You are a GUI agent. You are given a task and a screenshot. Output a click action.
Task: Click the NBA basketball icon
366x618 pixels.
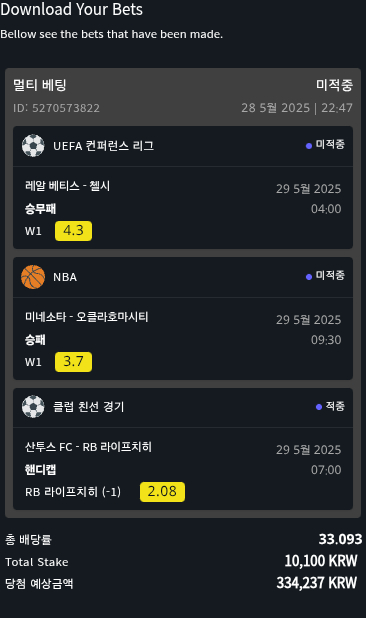(x=33, y=277)
